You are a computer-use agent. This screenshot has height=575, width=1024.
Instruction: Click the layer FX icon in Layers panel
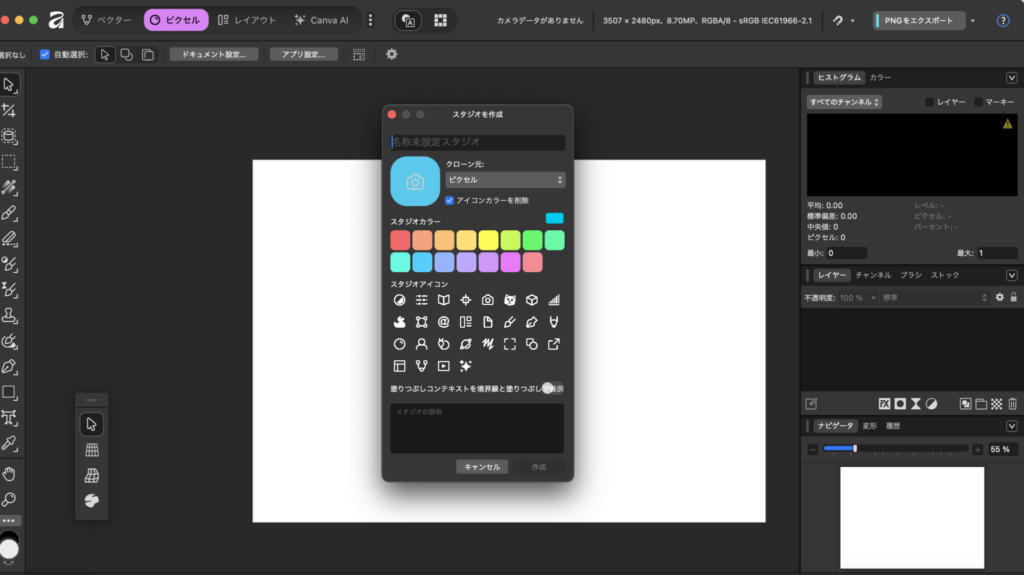[x=885, y=404]
